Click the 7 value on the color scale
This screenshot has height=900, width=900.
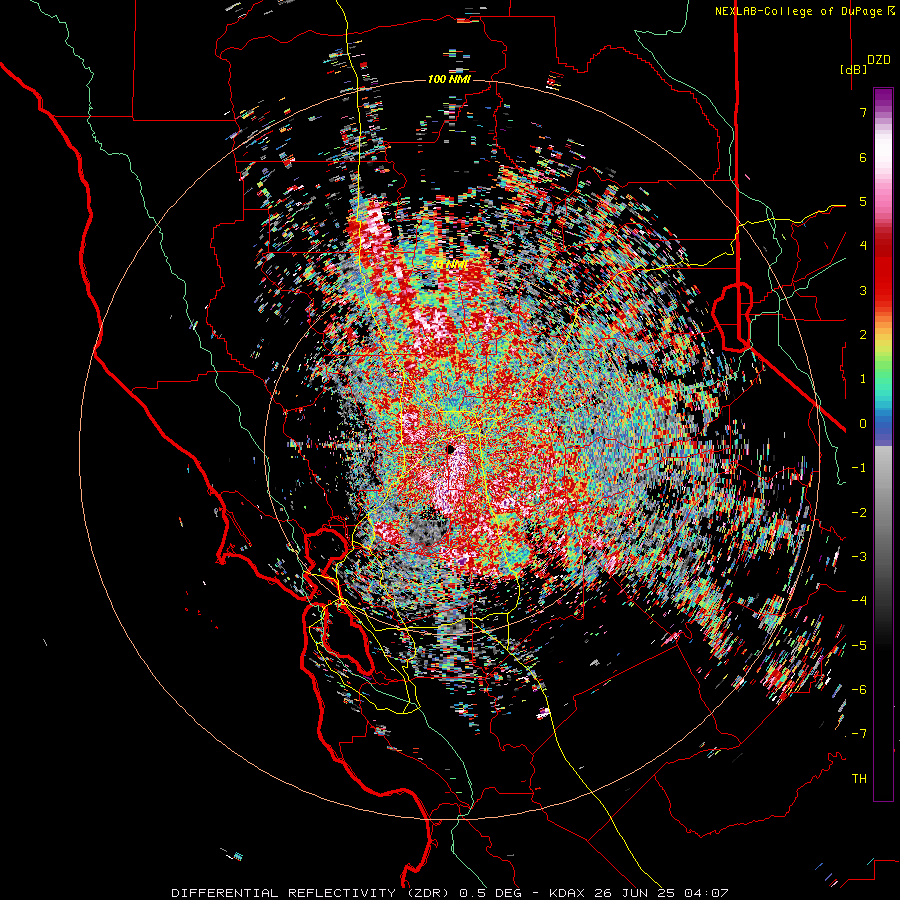tap(863, 112)
